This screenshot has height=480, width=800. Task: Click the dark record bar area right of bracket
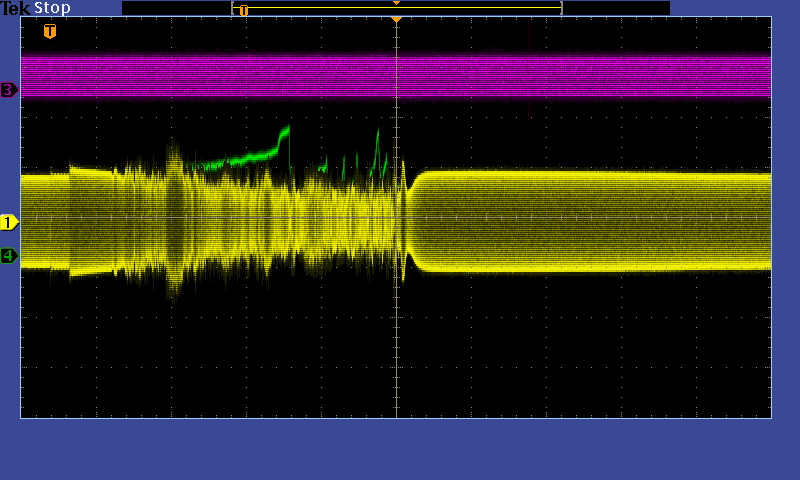tap(615, 8)
